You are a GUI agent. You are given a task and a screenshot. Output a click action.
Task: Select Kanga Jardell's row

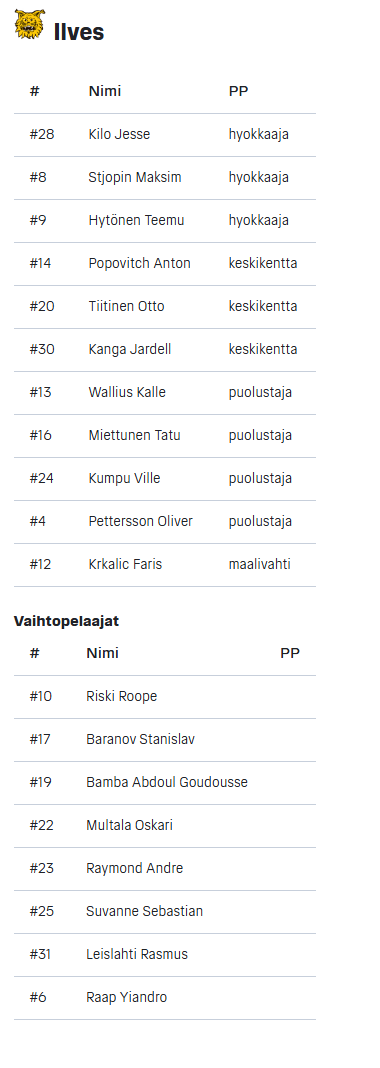165,349
